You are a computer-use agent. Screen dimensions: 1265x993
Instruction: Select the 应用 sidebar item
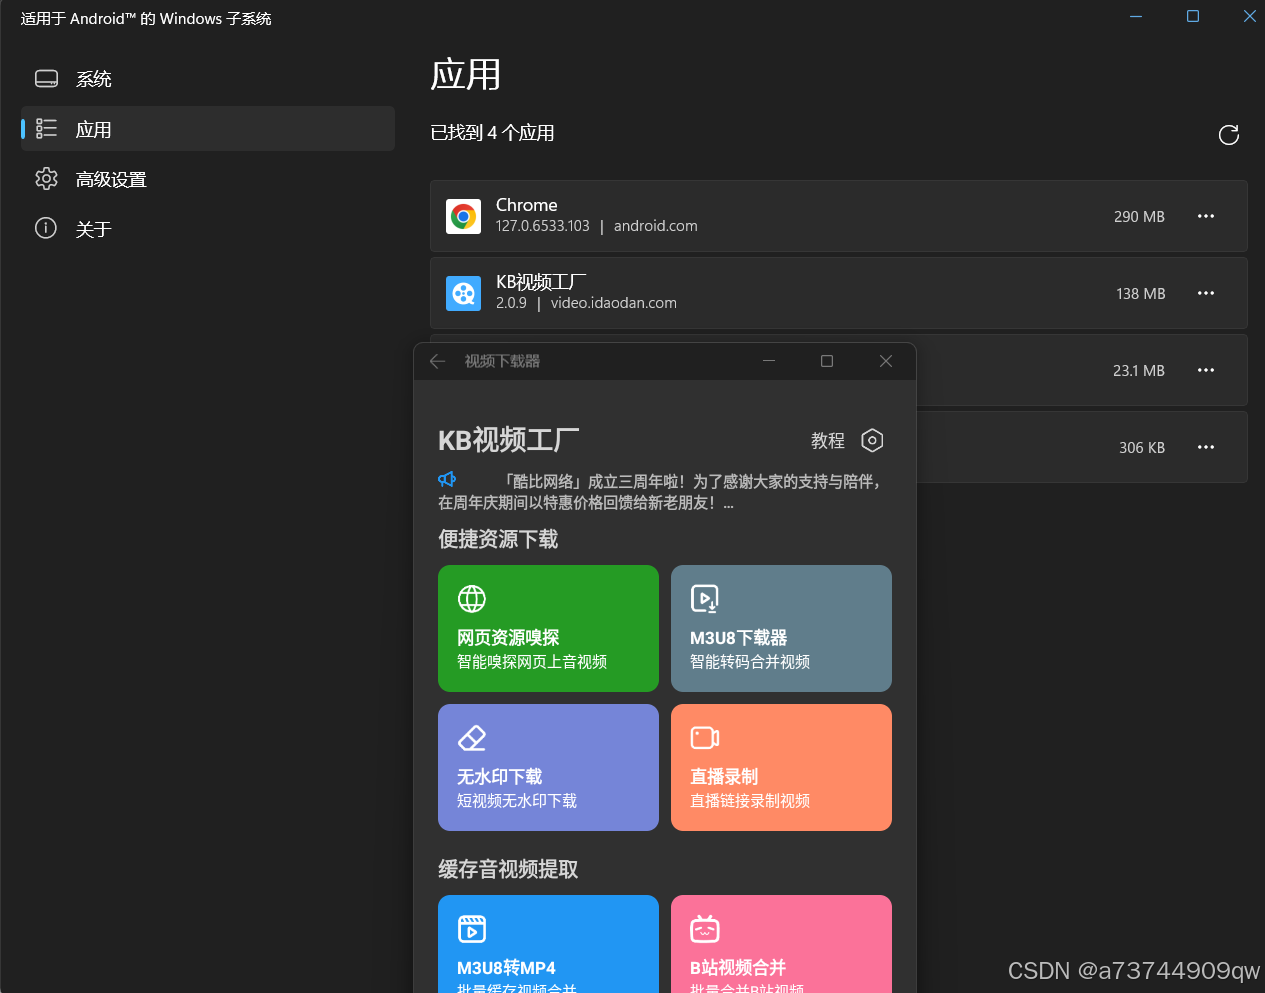click(x=208, y=129)
